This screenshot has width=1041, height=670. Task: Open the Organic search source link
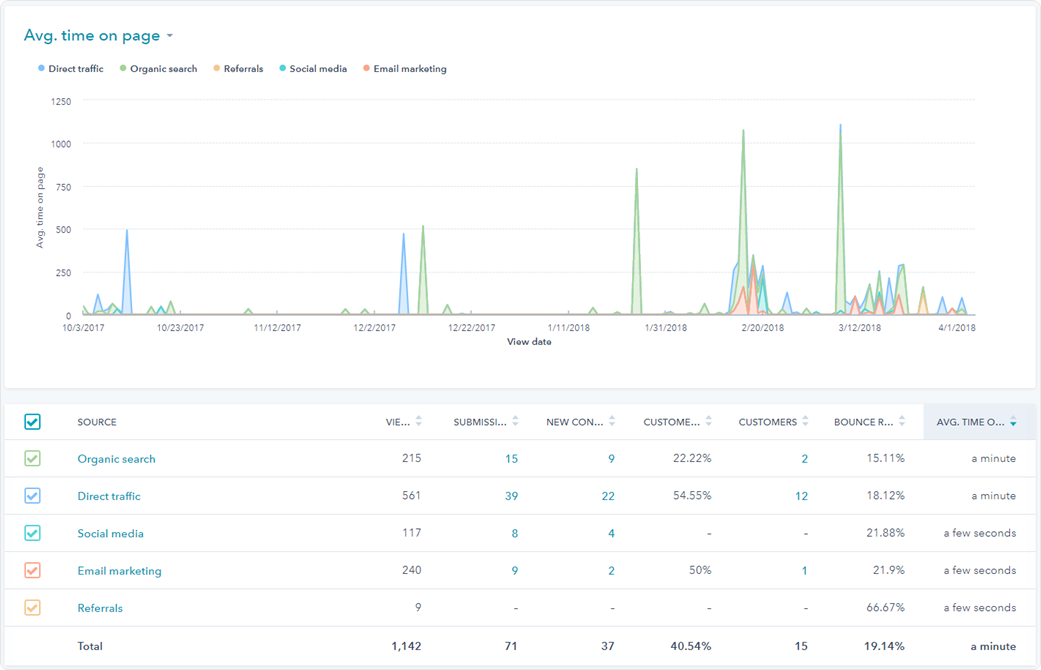pos(116,459)
